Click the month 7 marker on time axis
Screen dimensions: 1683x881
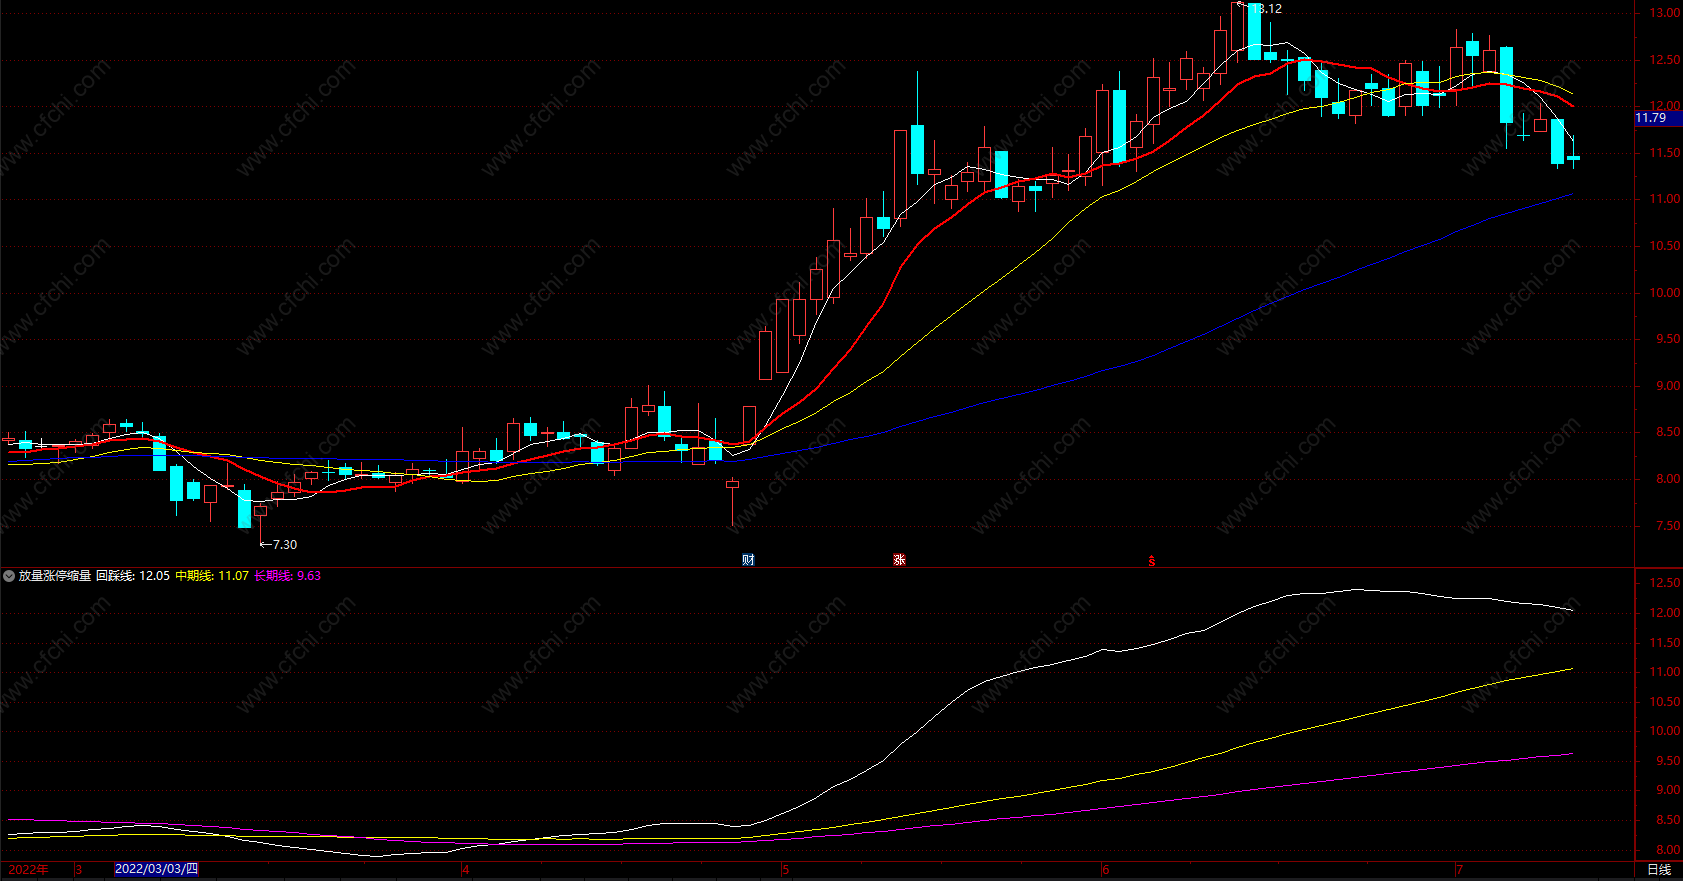coord(1460,869)
